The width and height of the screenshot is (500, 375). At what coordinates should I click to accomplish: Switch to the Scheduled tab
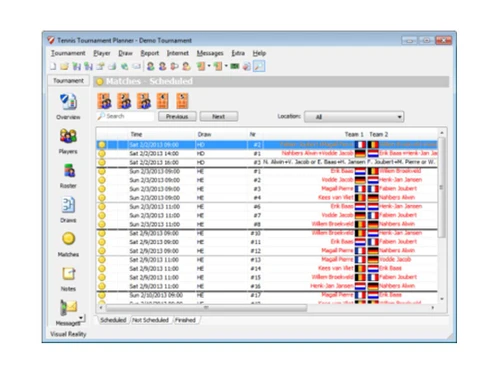point(113,320)
